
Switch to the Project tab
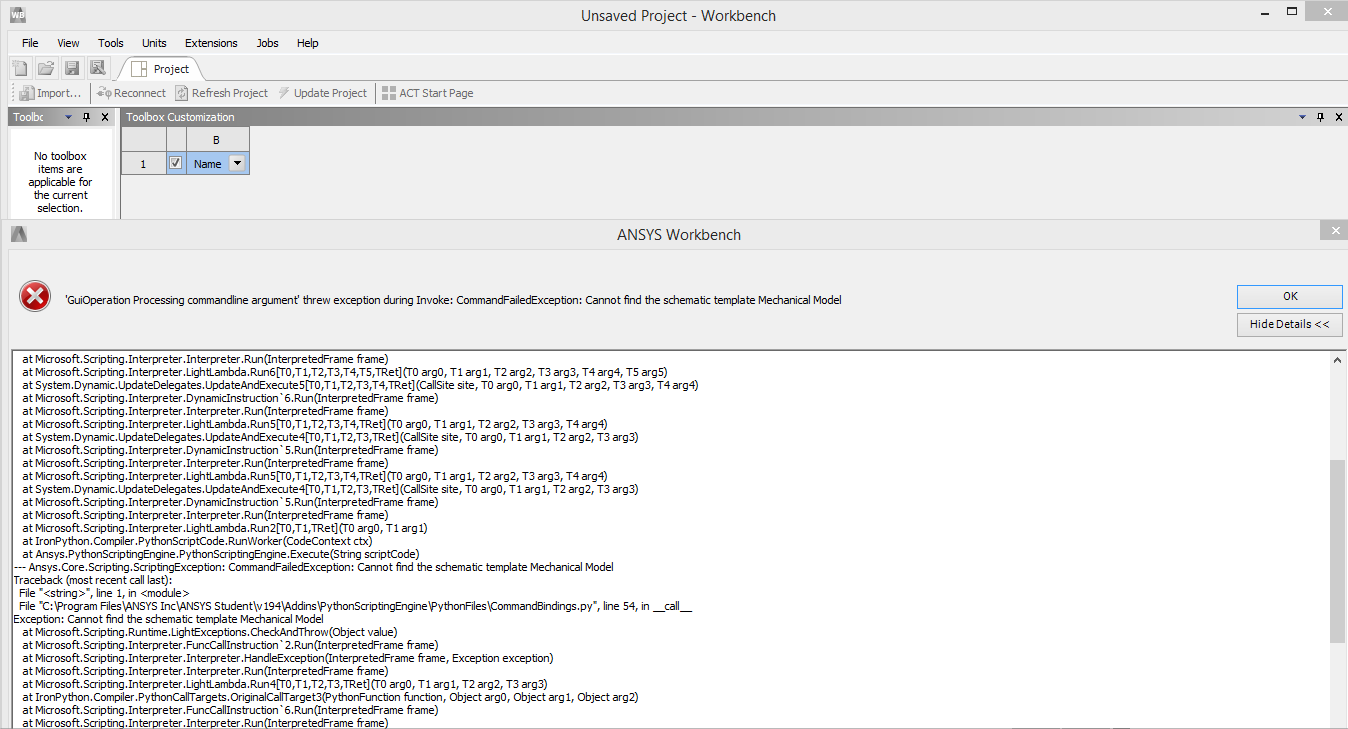(x=161, y=69)
